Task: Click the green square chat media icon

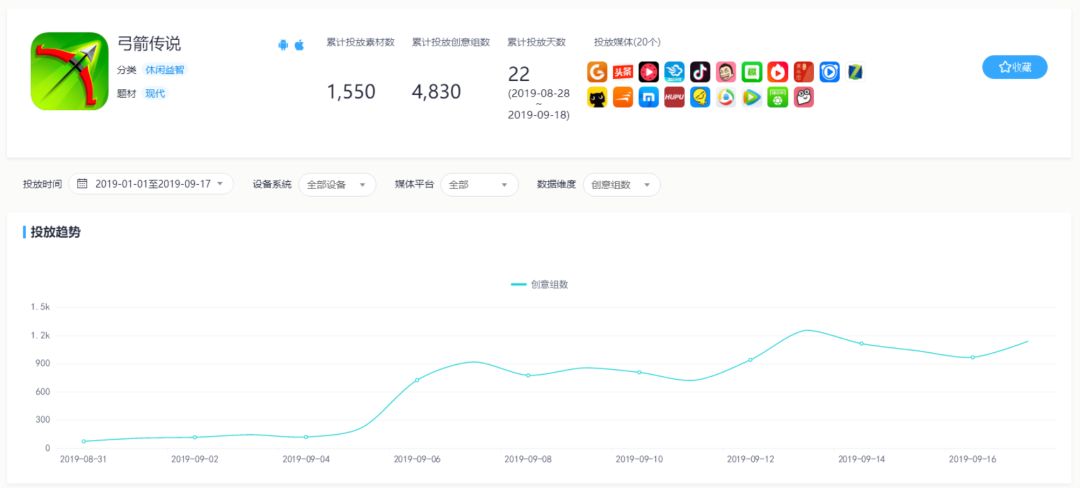Action: pos(751,72)
